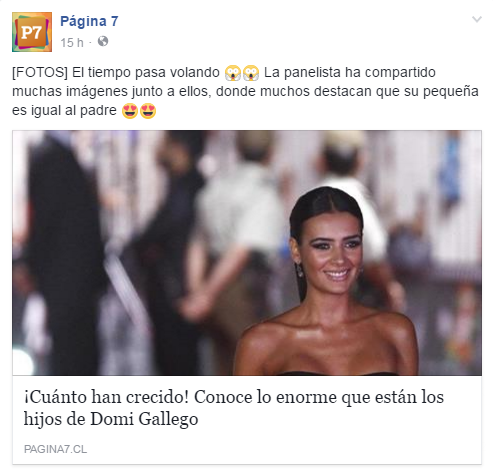Click the first heart-eyes emoji
Image resolution: width=493 pixels, height=476 pixels.
(x=130, y=111)
